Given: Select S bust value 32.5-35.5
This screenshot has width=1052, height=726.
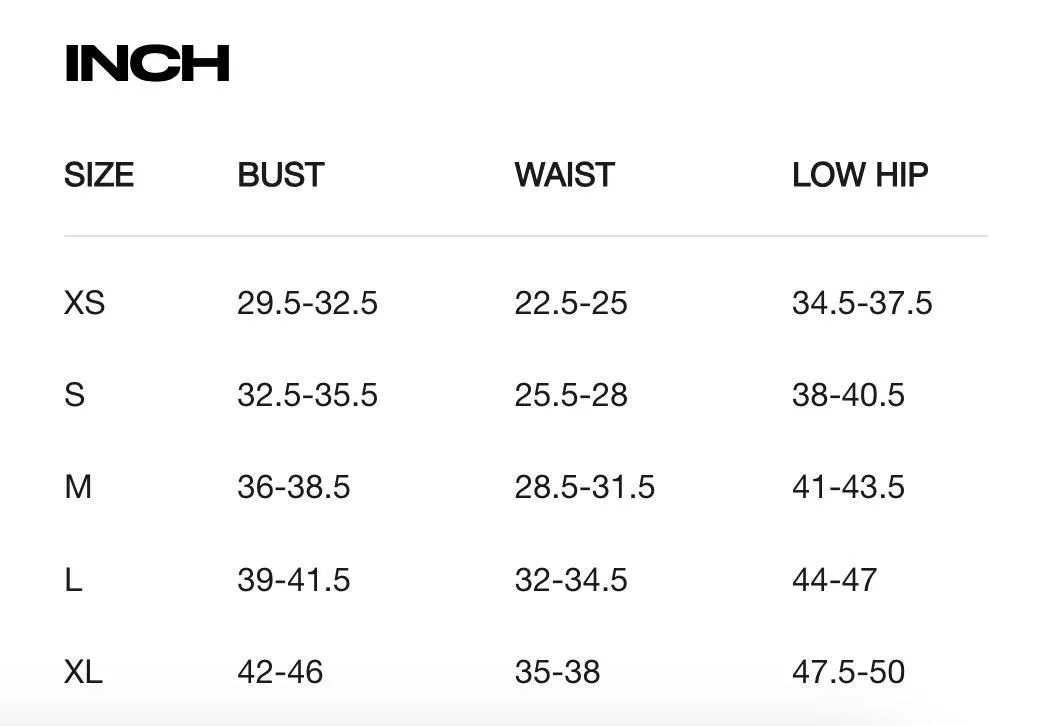Looking at the screenshot, I should point(307,395).
